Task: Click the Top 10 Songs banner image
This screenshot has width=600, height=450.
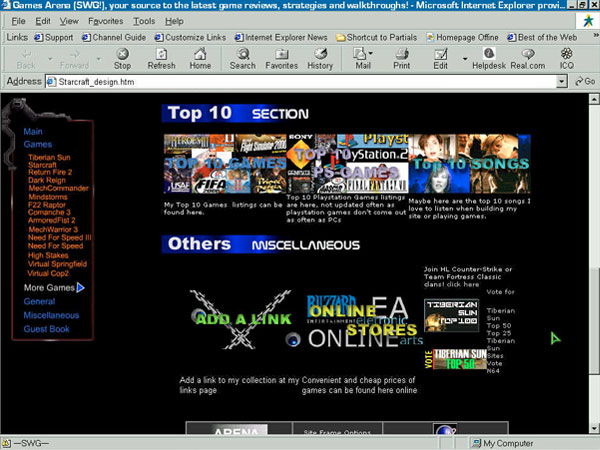Action: 470,164
